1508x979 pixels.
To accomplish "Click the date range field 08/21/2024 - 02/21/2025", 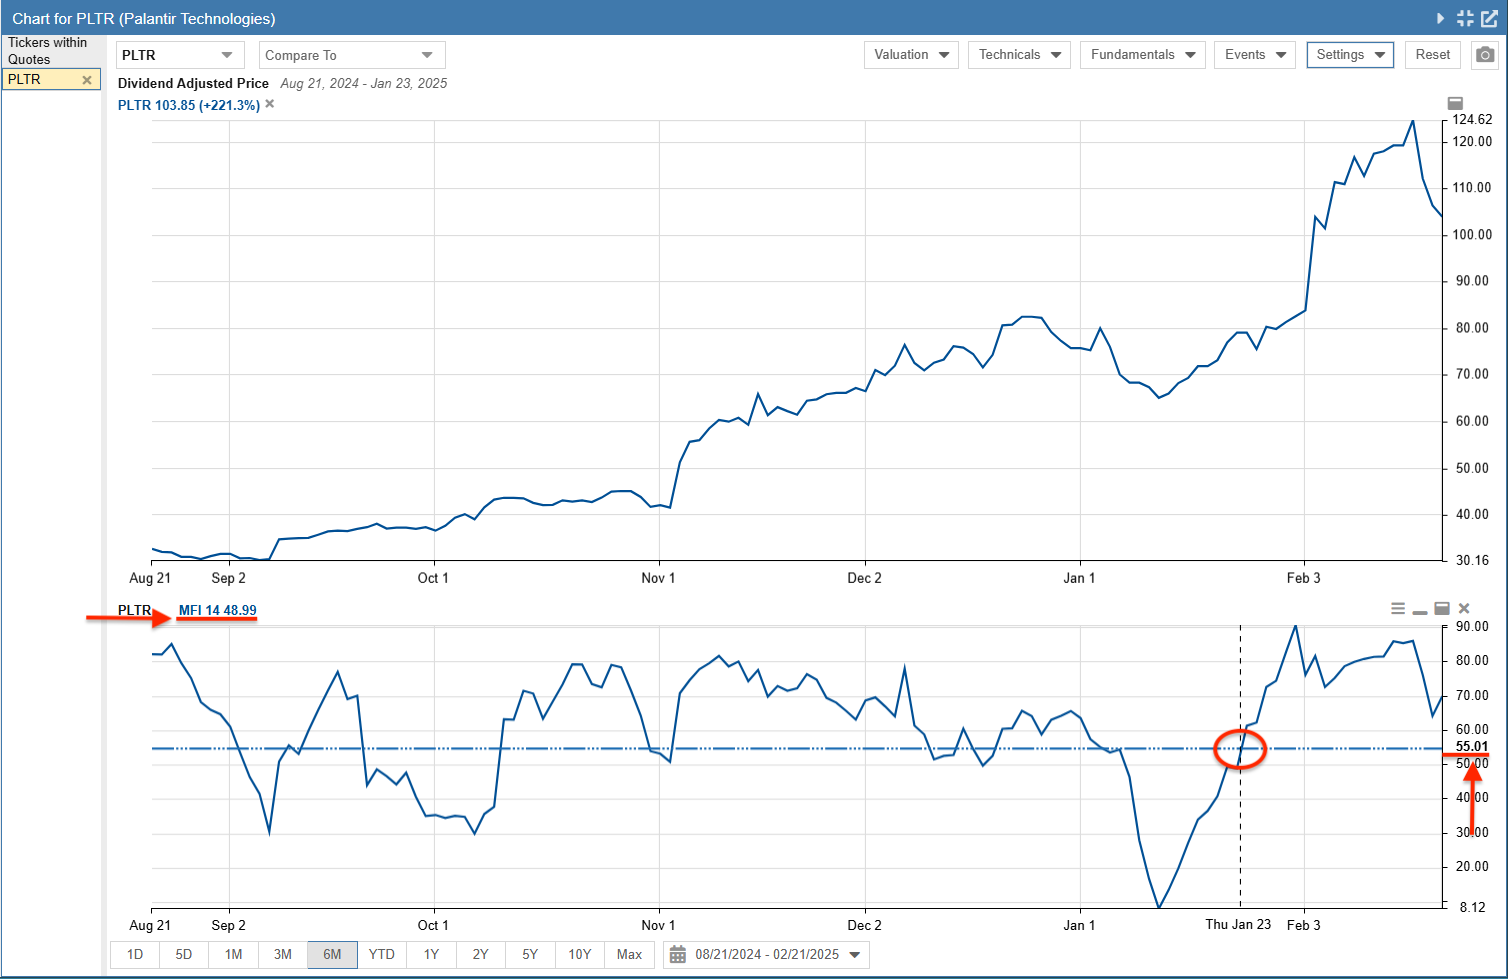I will tap(767, 955).
